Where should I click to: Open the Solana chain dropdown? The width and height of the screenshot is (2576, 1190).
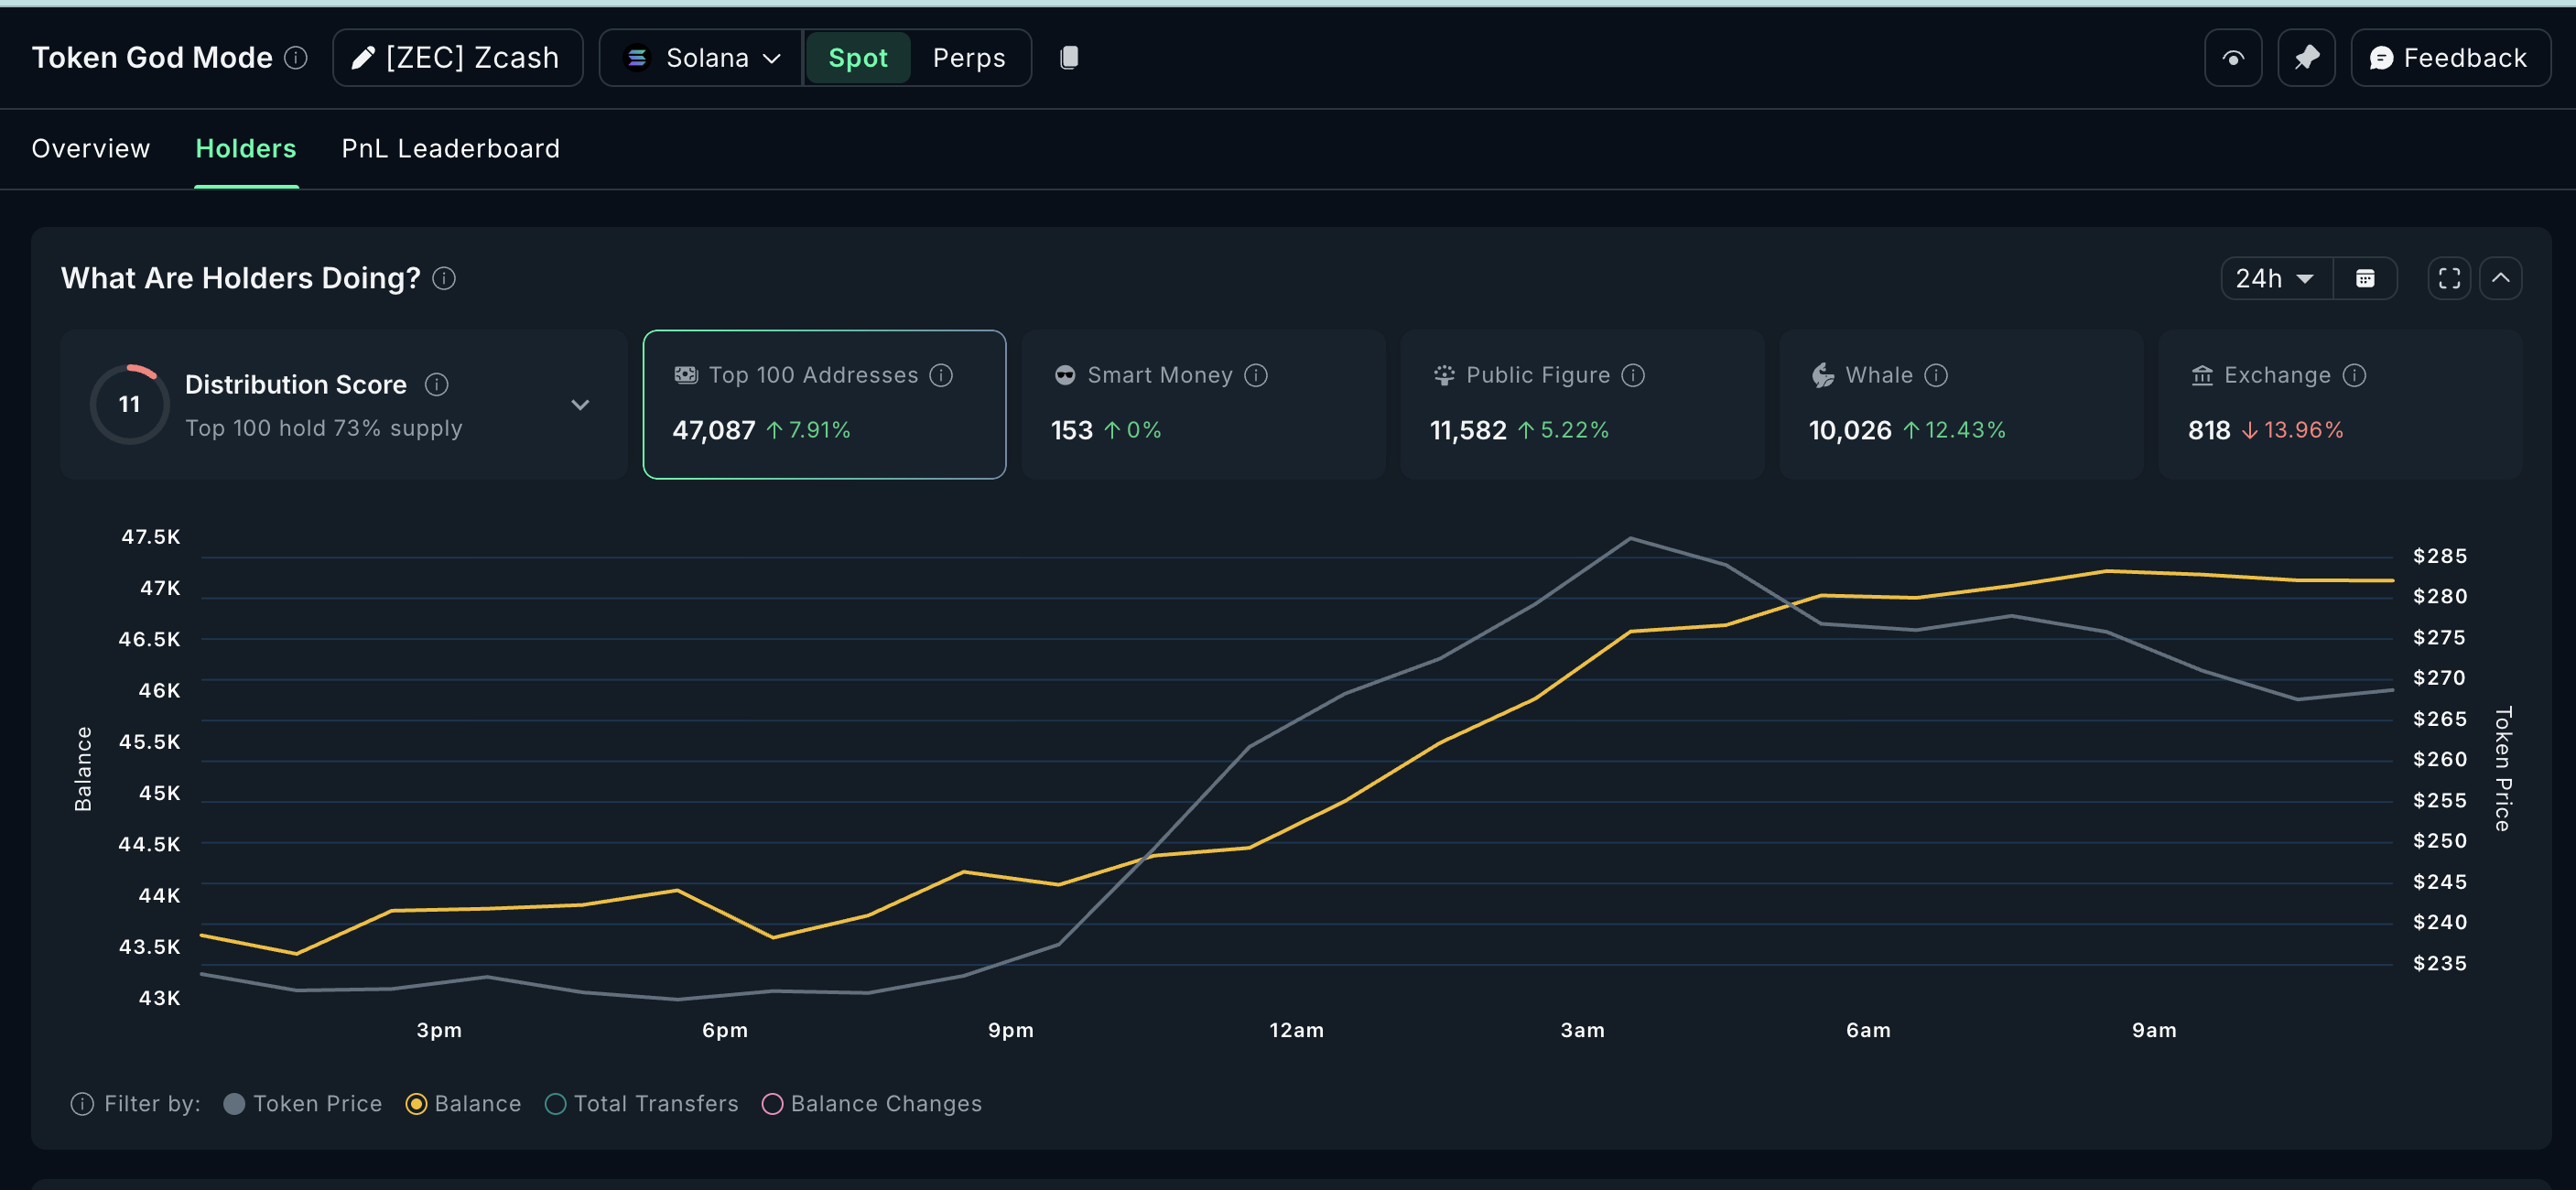pyautogui.click(x=700, y=57)
